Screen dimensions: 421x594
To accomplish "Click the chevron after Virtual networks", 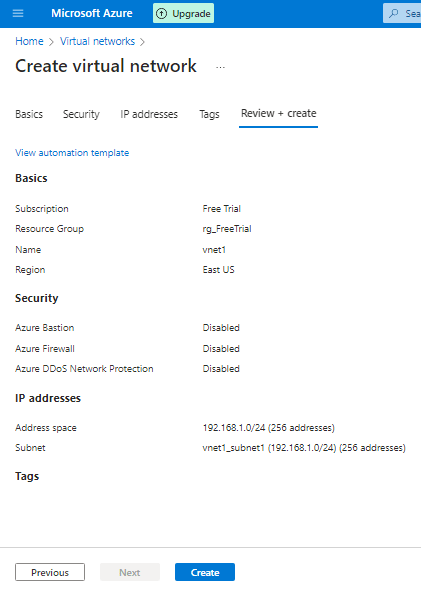I will pos(142,42).
